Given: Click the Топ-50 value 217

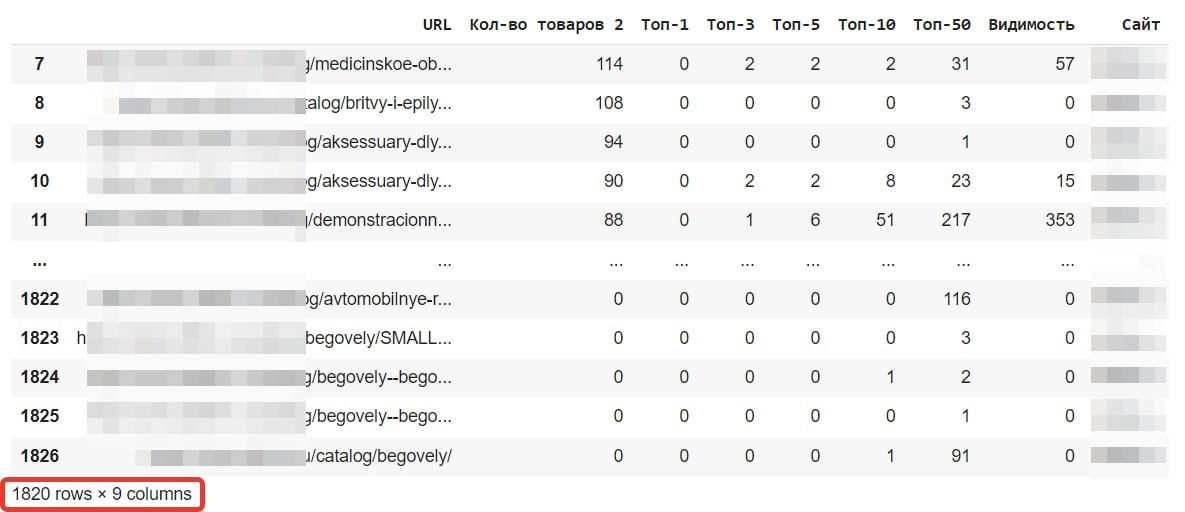Looking at the screenshot, I should (956, 220).
